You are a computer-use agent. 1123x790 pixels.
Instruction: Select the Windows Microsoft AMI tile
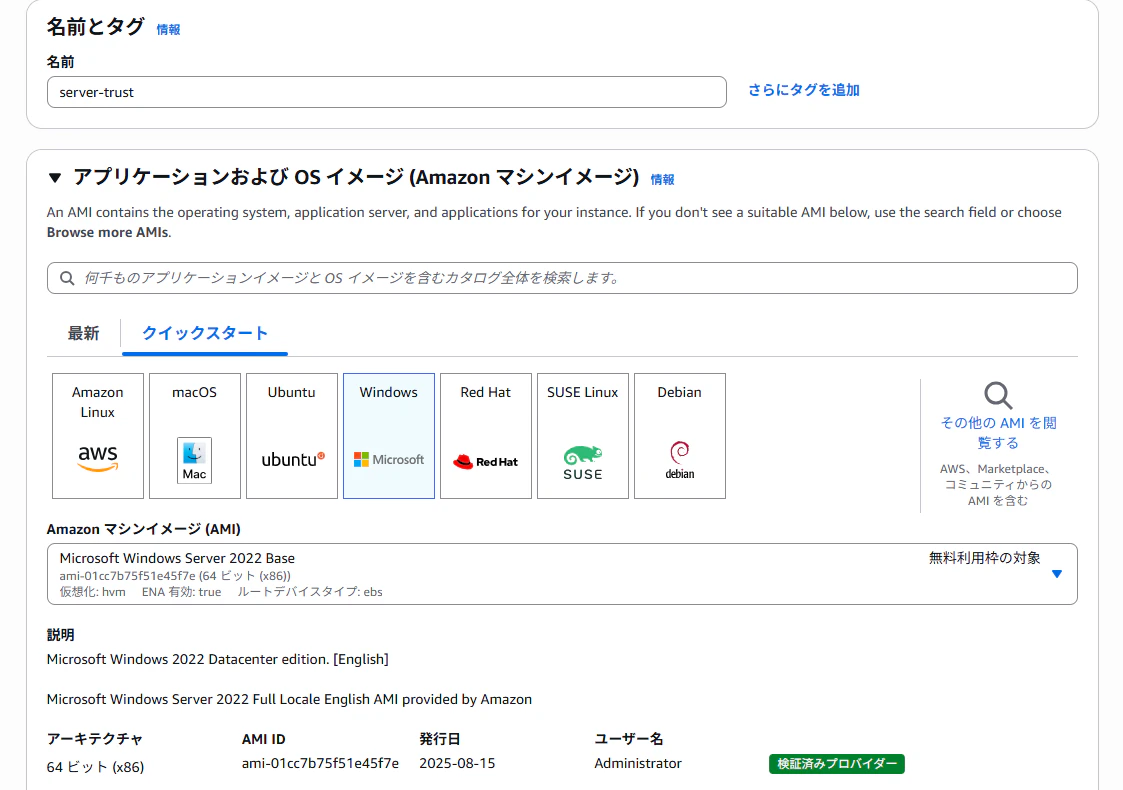389,435
